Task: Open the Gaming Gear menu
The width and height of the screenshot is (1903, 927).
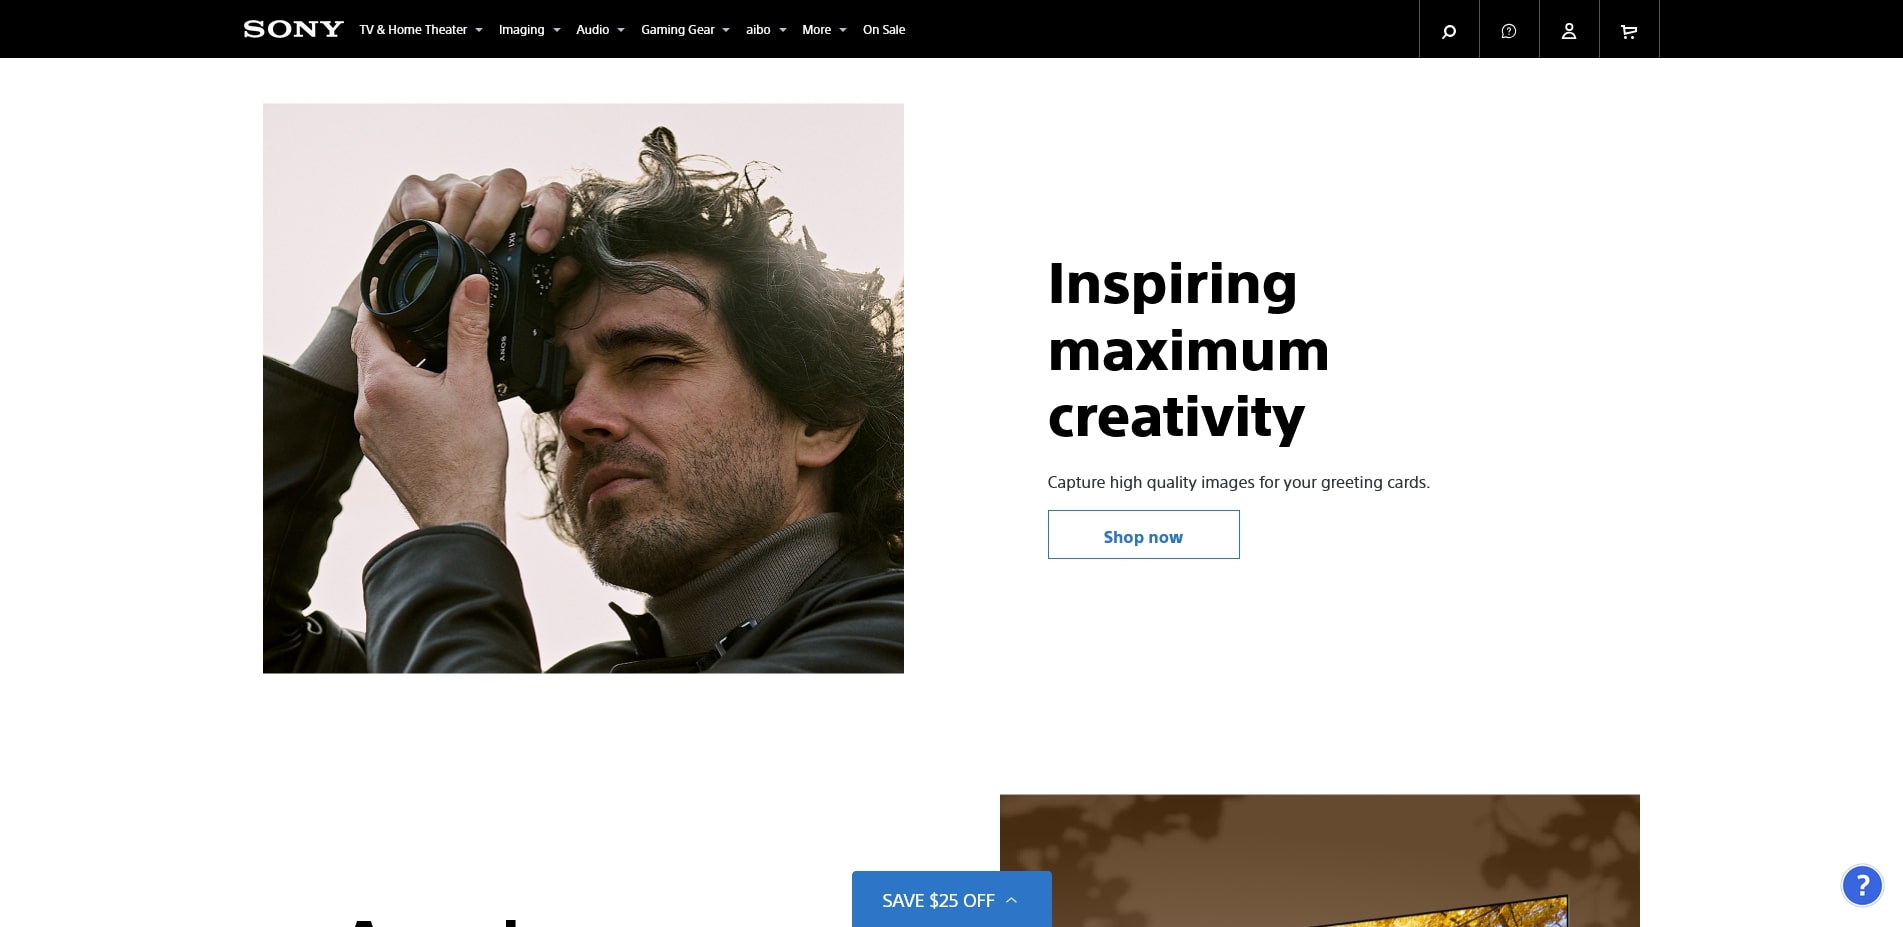Action: coord(685,30)
